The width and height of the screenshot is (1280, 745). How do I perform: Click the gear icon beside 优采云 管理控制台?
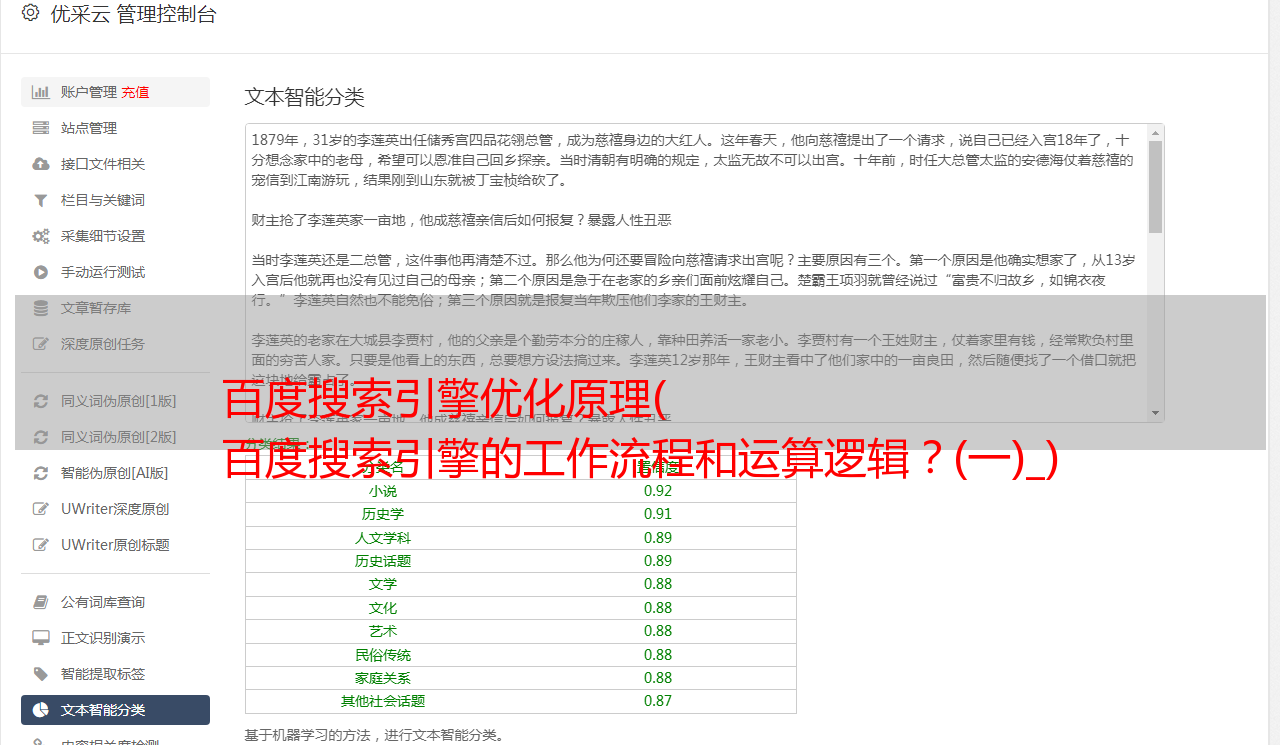tap(30, 13)
